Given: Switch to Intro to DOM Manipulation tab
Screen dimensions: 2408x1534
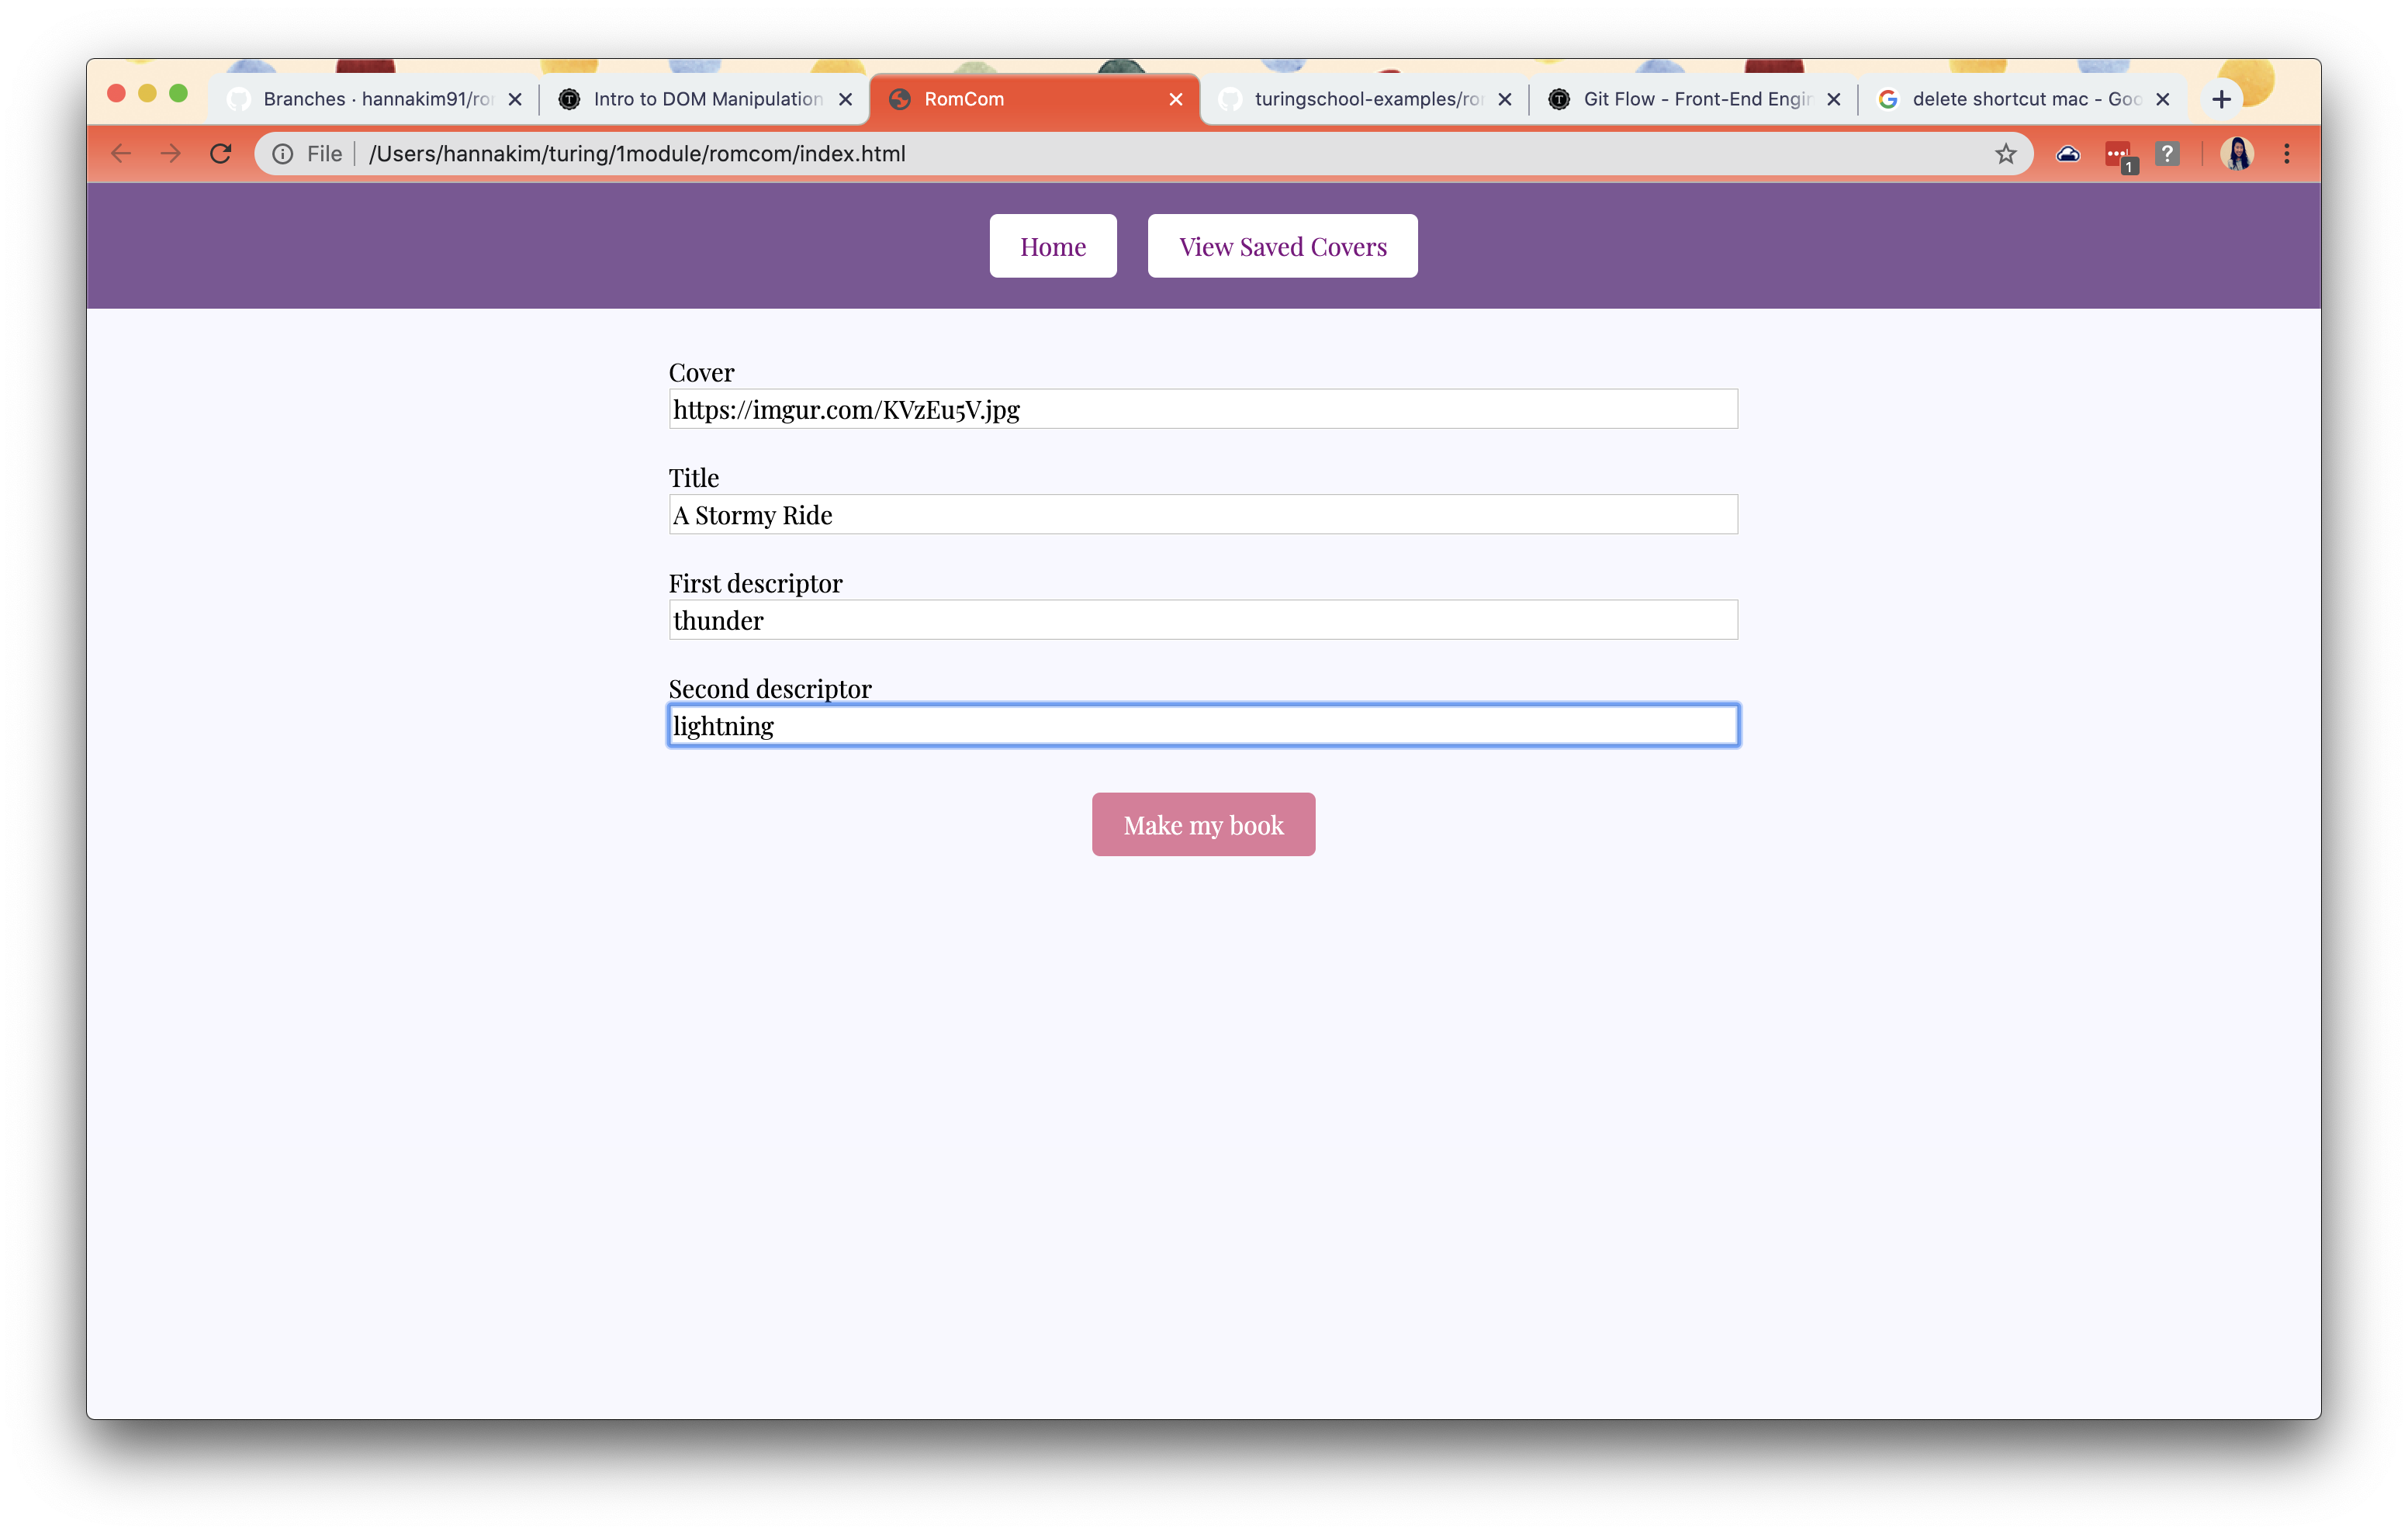Looking at the screenshot, I should click(705, 99).
